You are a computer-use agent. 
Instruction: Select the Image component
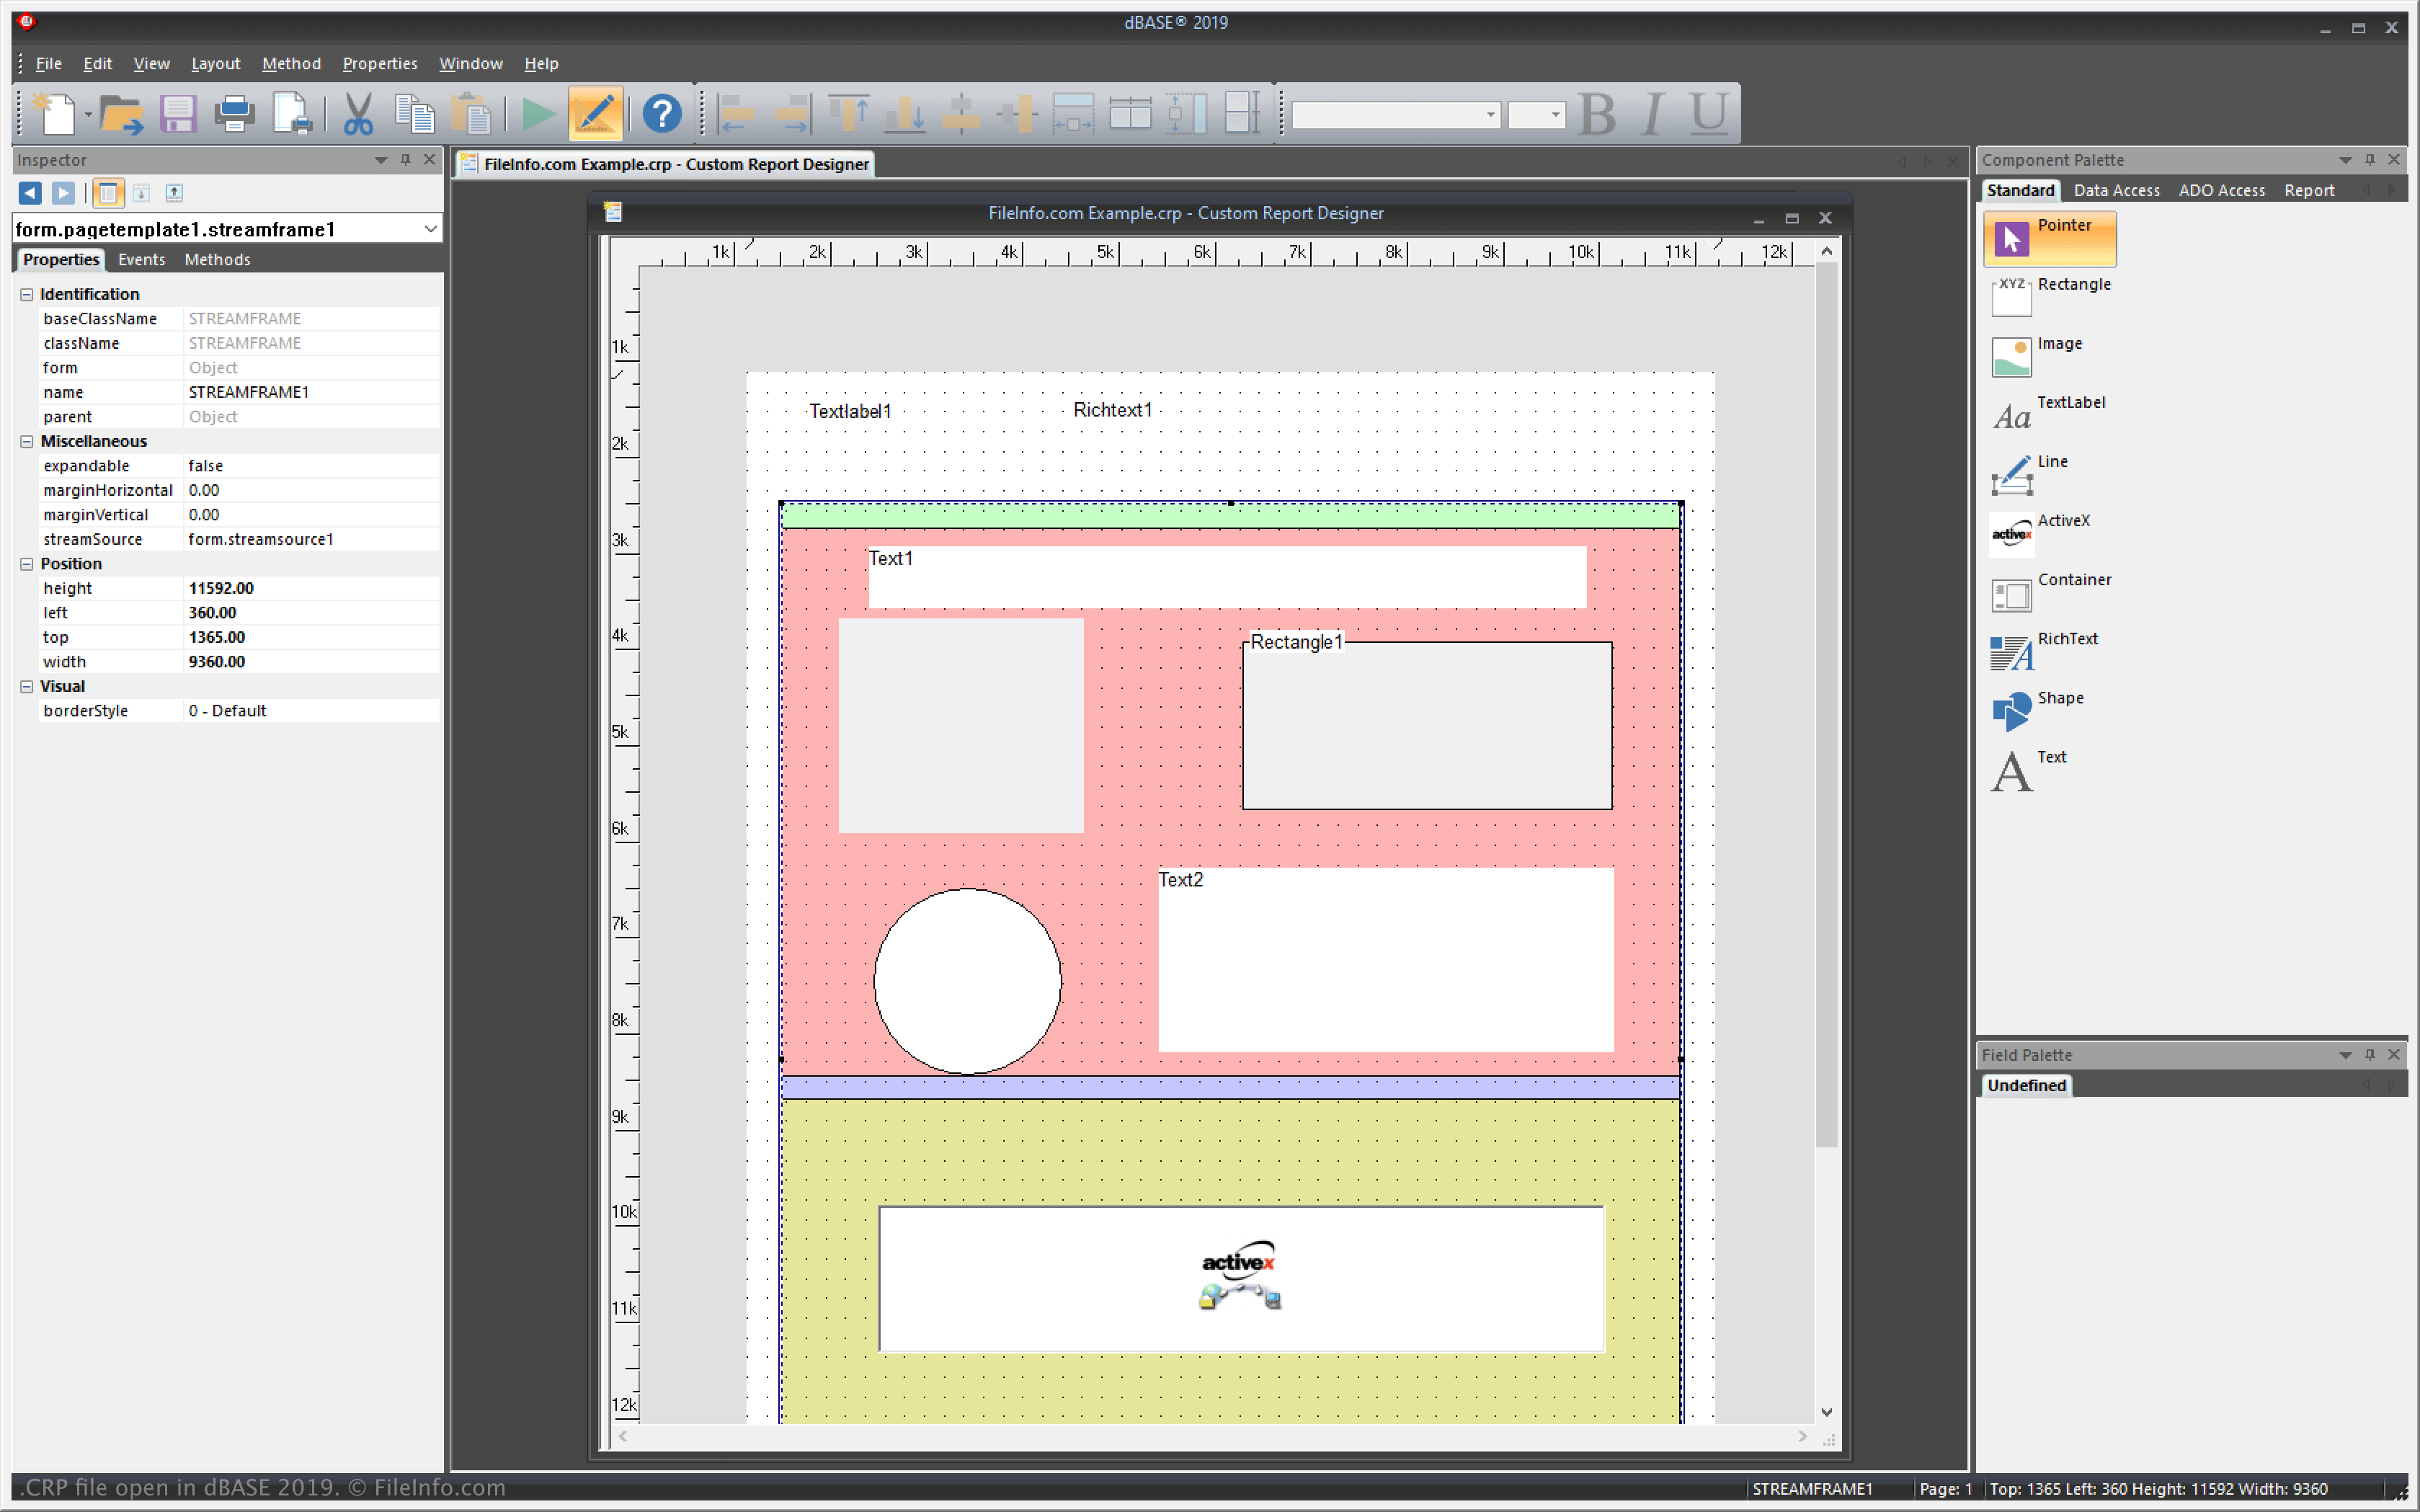point(2037,356)
